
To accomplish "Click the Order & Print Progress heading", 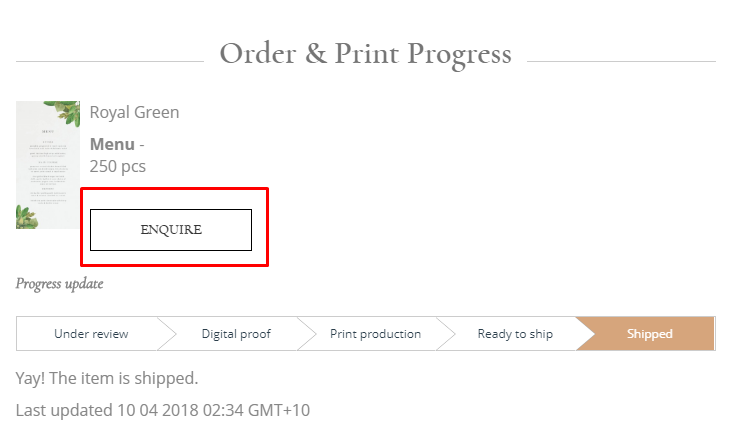I will click(366, 54).
